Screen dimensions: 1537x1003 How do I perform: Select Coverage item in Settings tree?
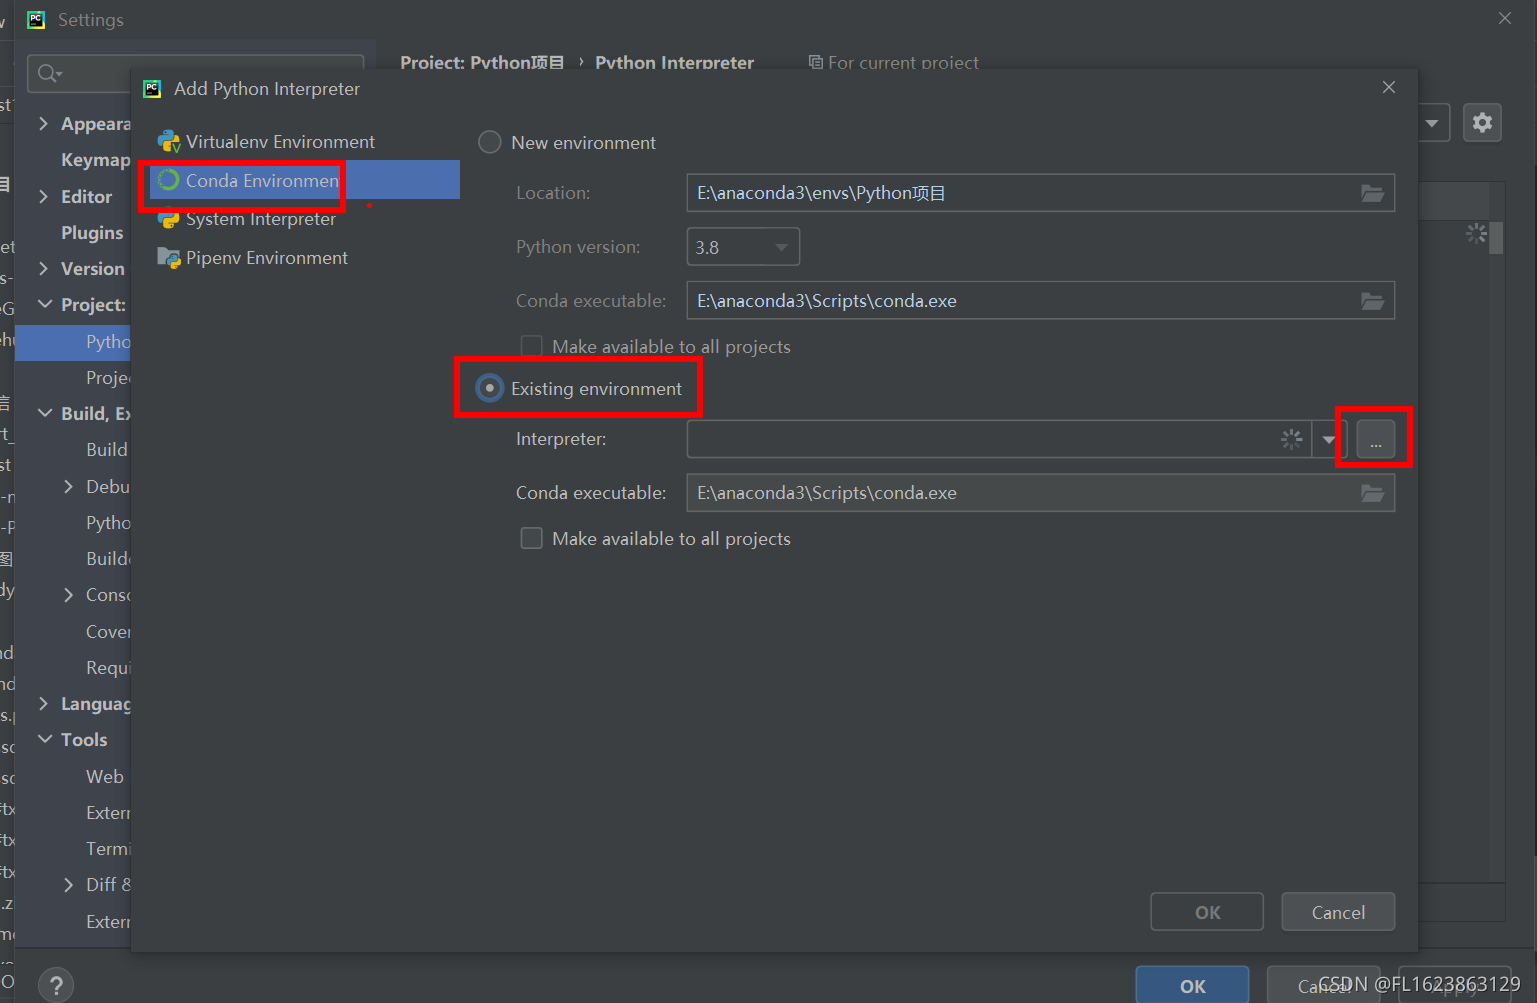click(108, 631)
